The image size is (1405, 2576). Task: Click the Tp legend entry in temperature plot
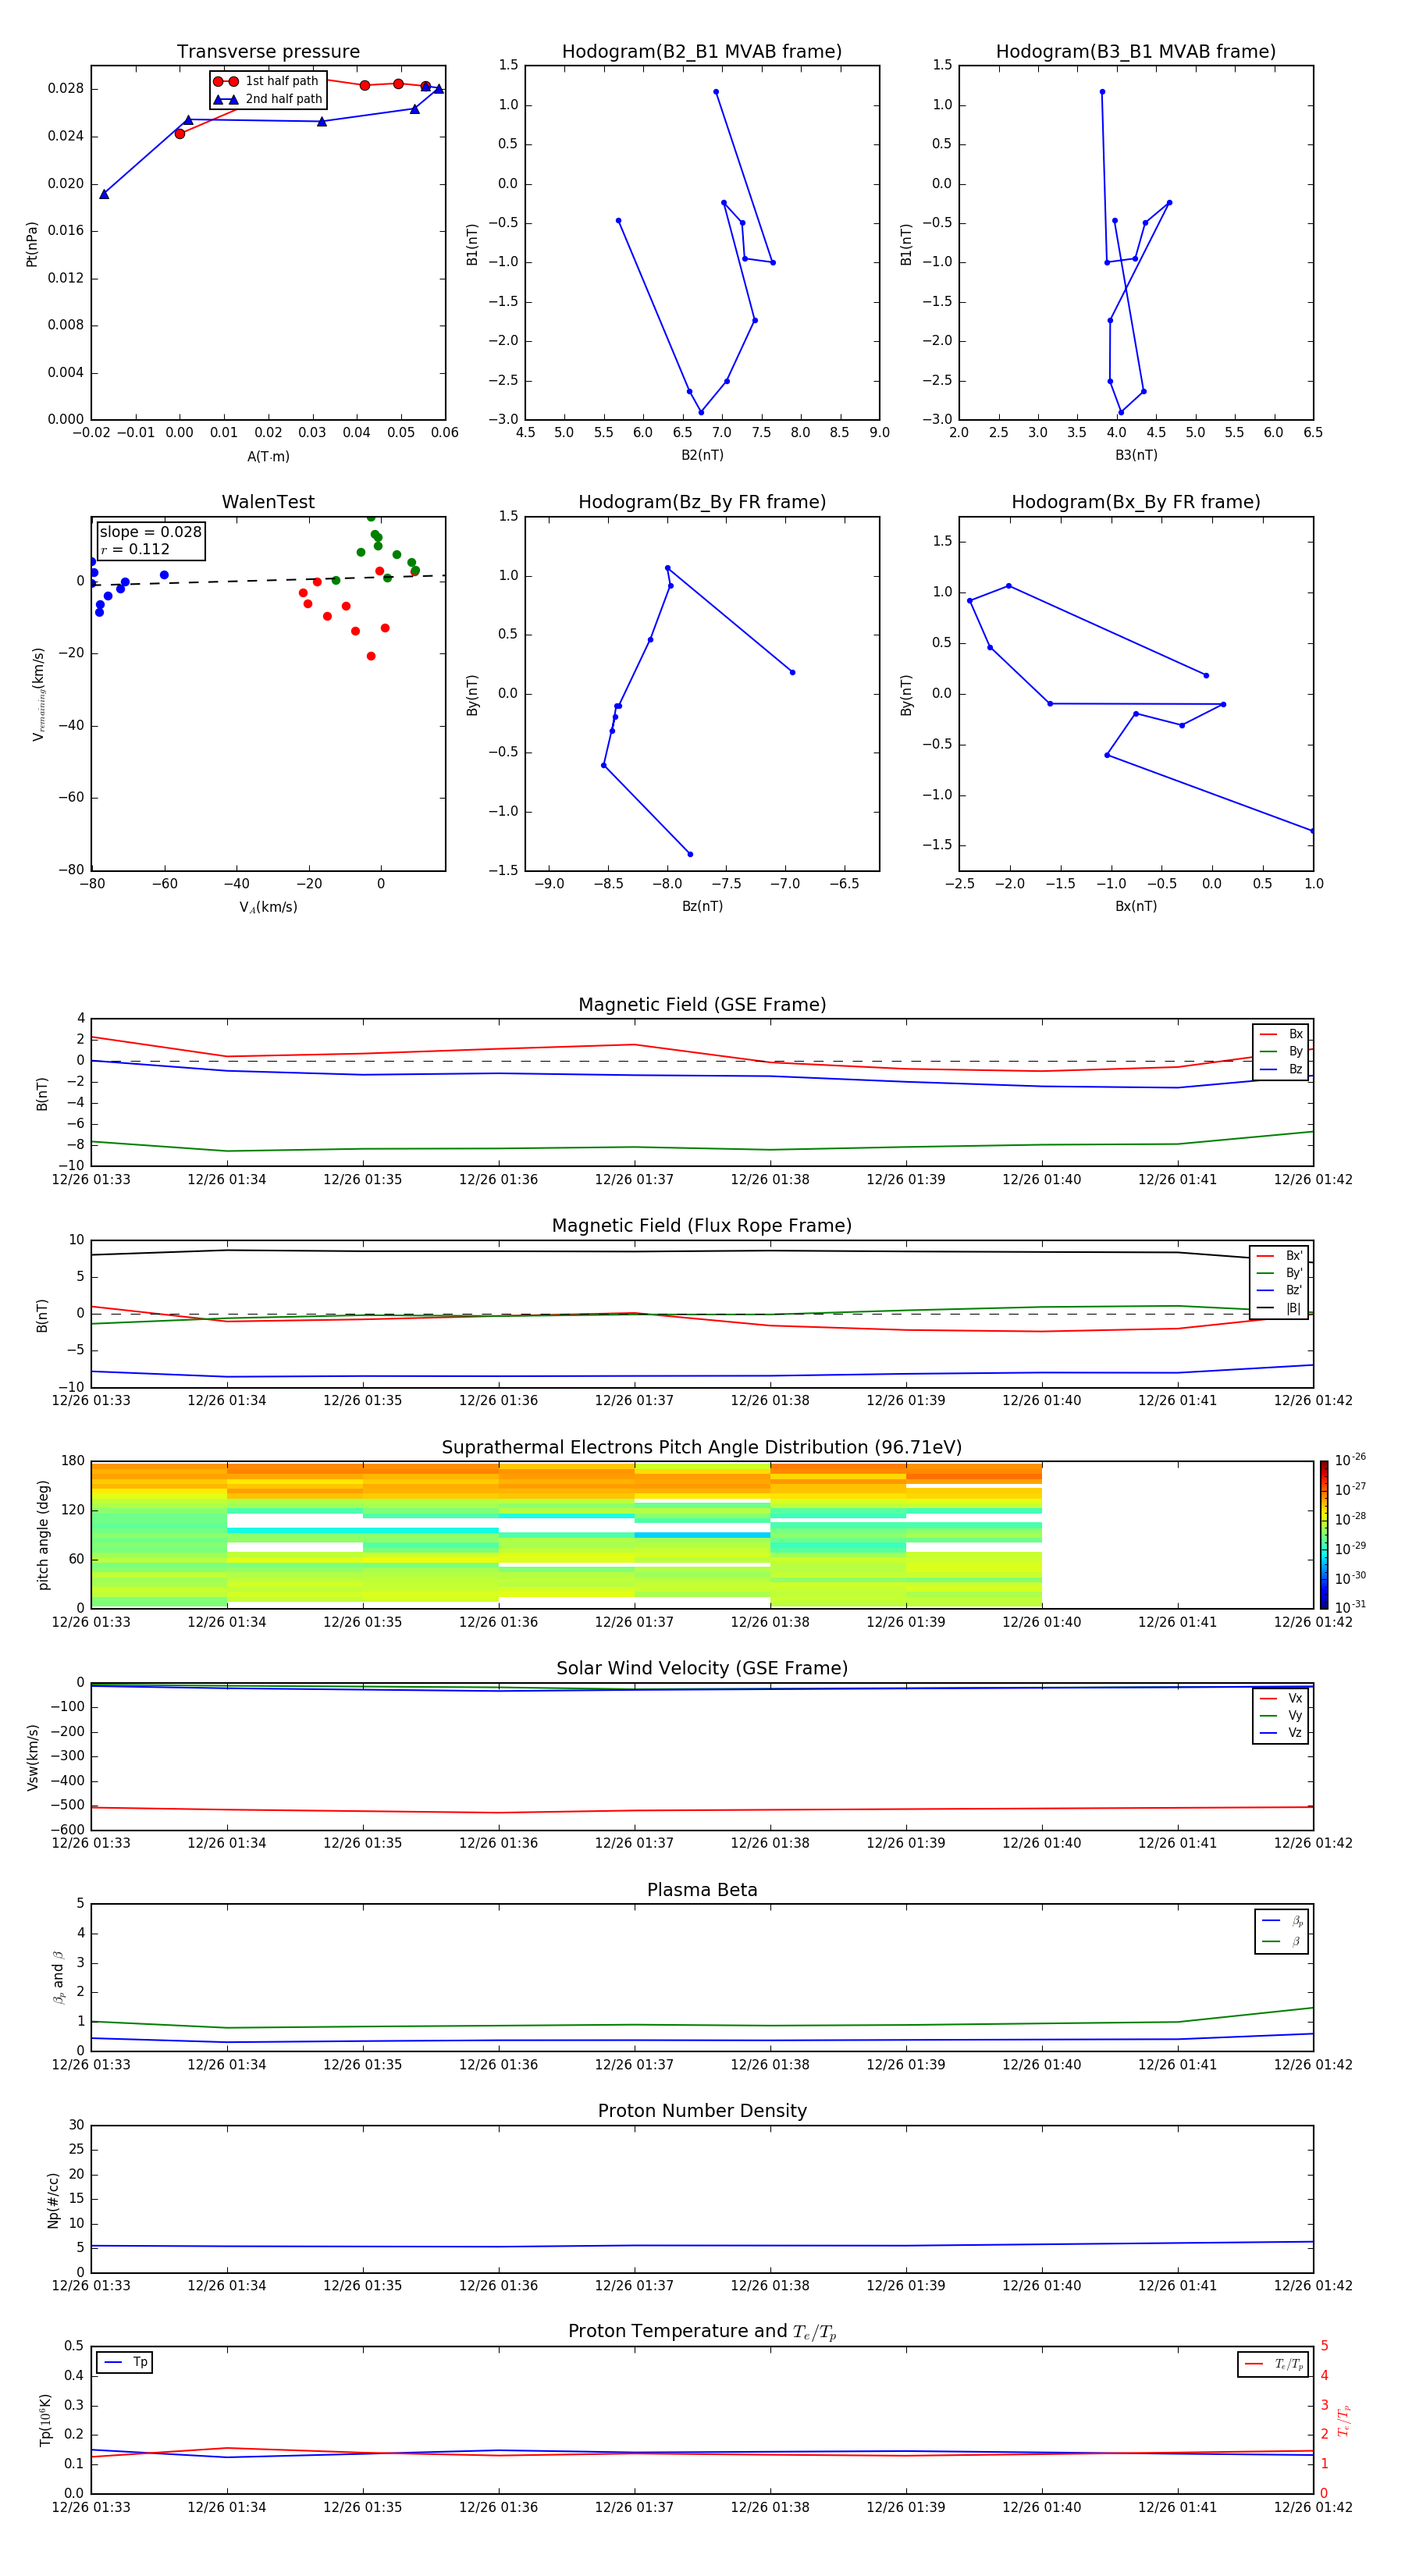coord(125,2362)
